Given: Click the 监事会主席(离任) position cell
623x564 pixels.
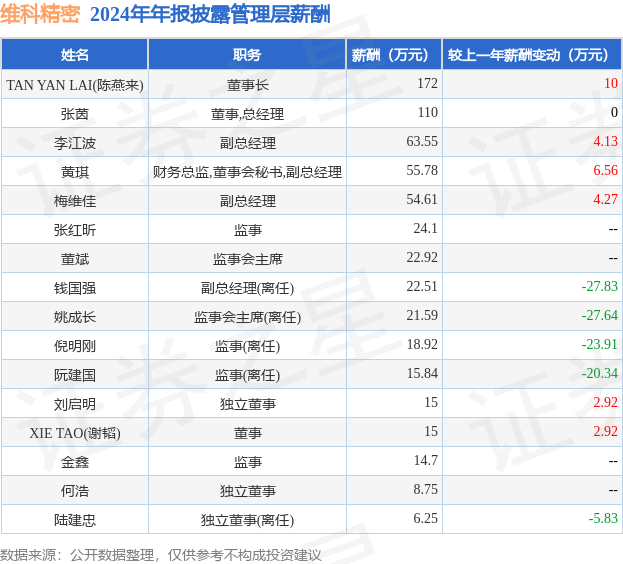Looking at the screenshot, I should click(x=247, y=317).
